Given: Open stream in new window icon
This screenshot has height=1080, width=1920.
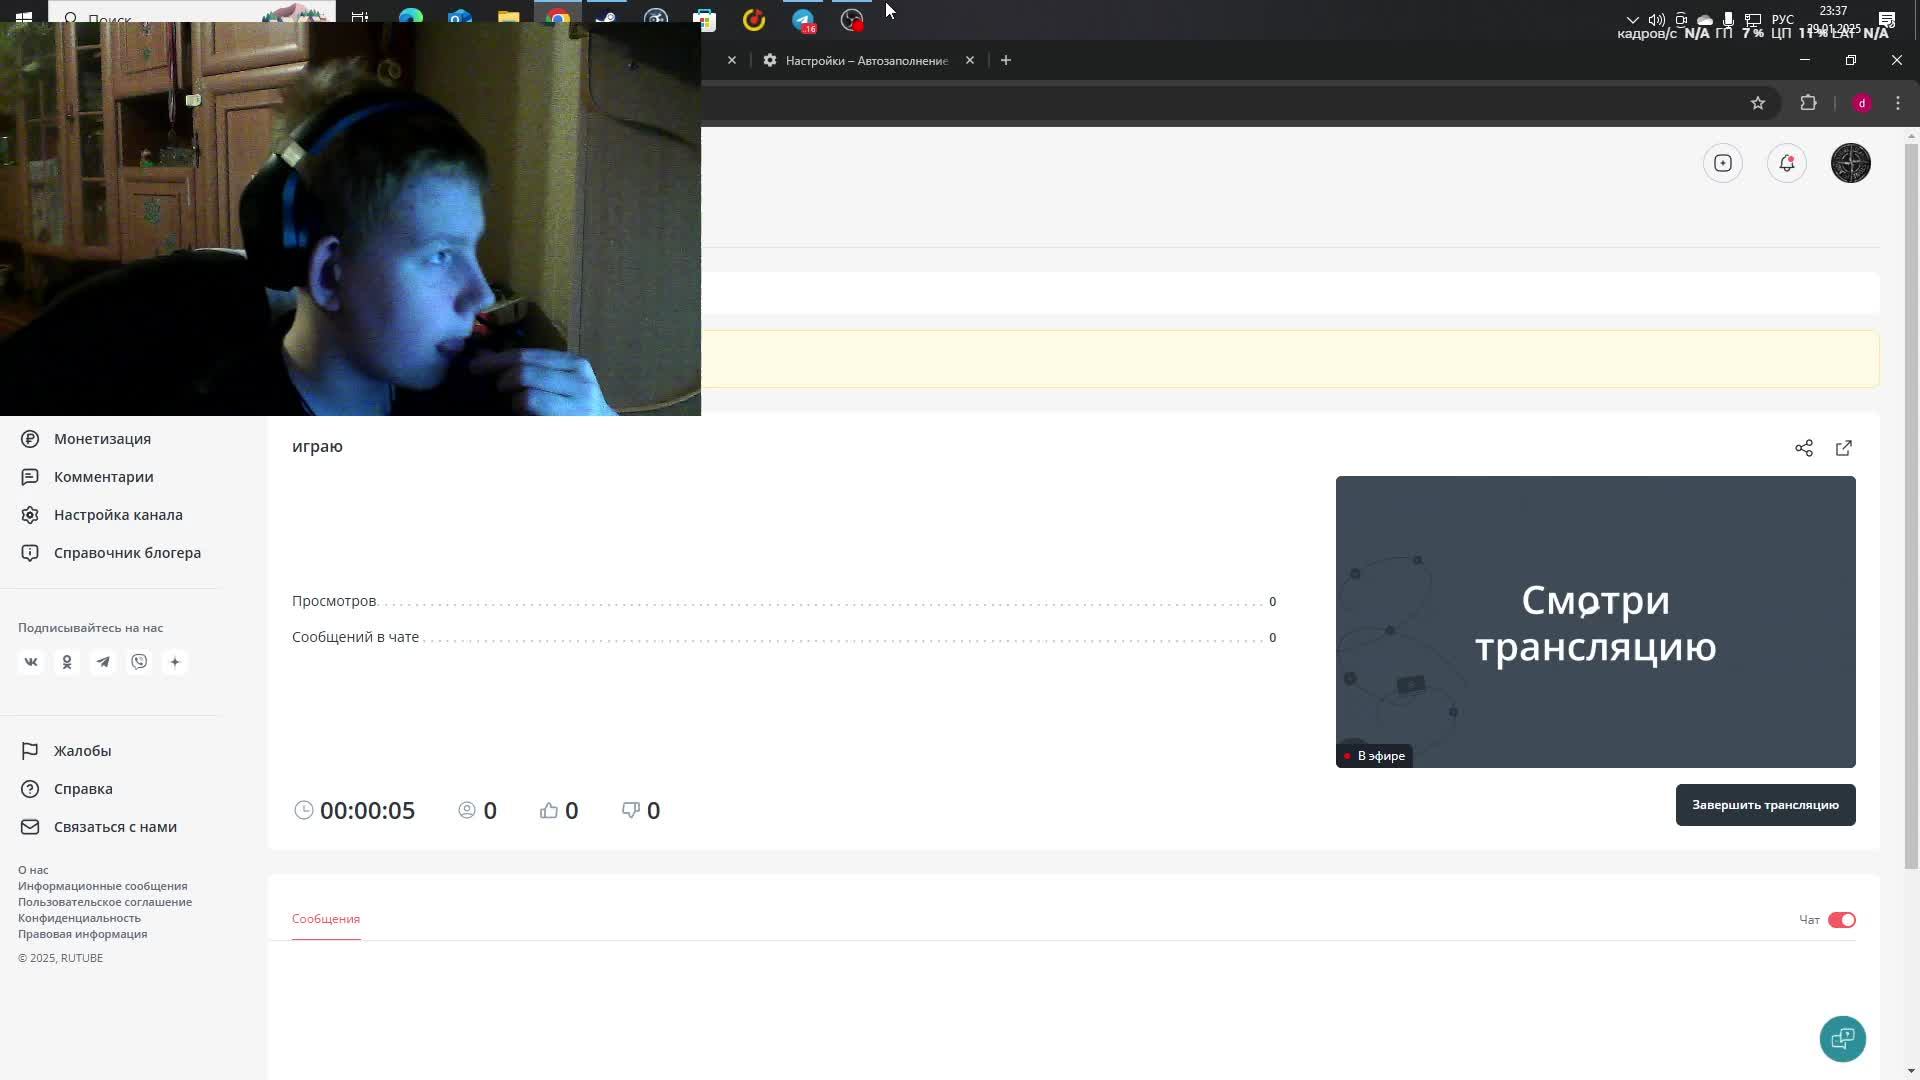Looking at the screenshot, I should click(1844, 448).
